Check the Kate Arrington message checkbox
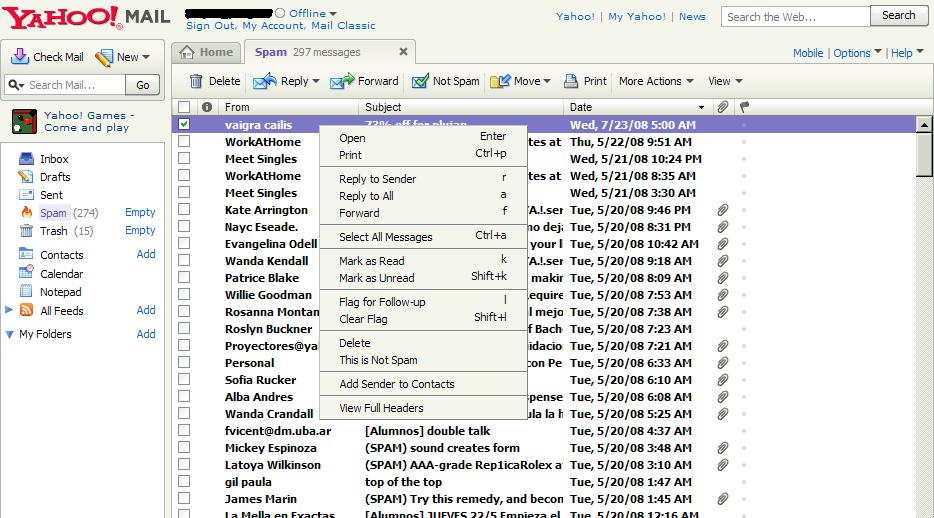 coord(184,210)
